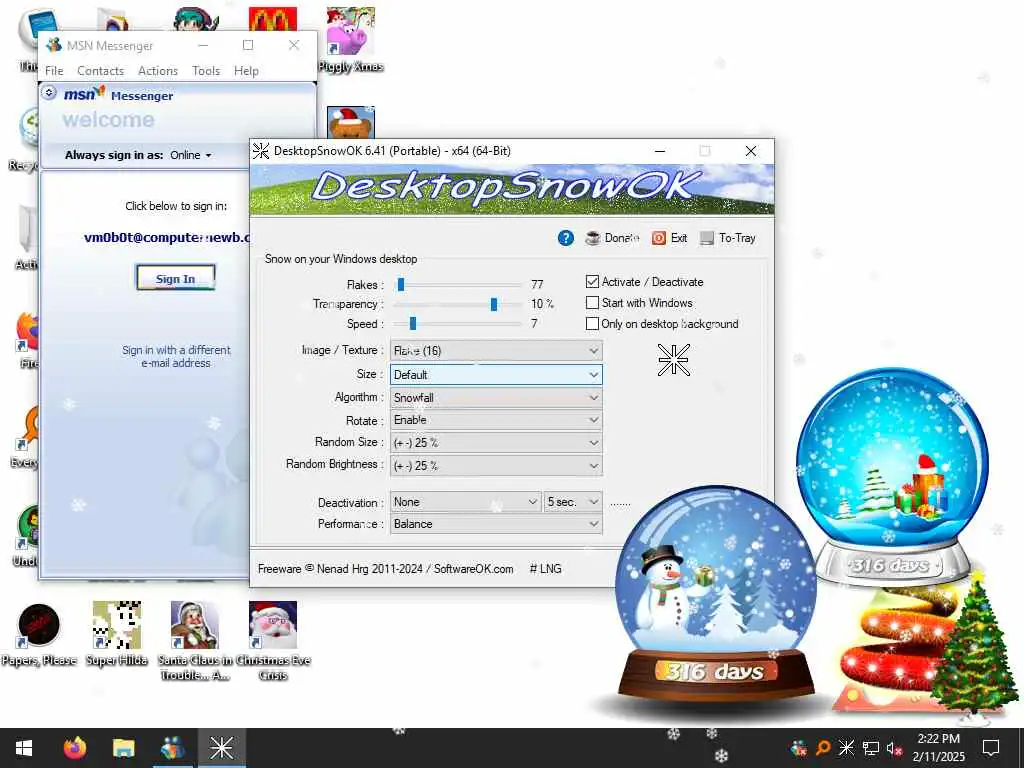
Task: Open the Rotate dropdown showing Enable
Action: click(496, 420)
